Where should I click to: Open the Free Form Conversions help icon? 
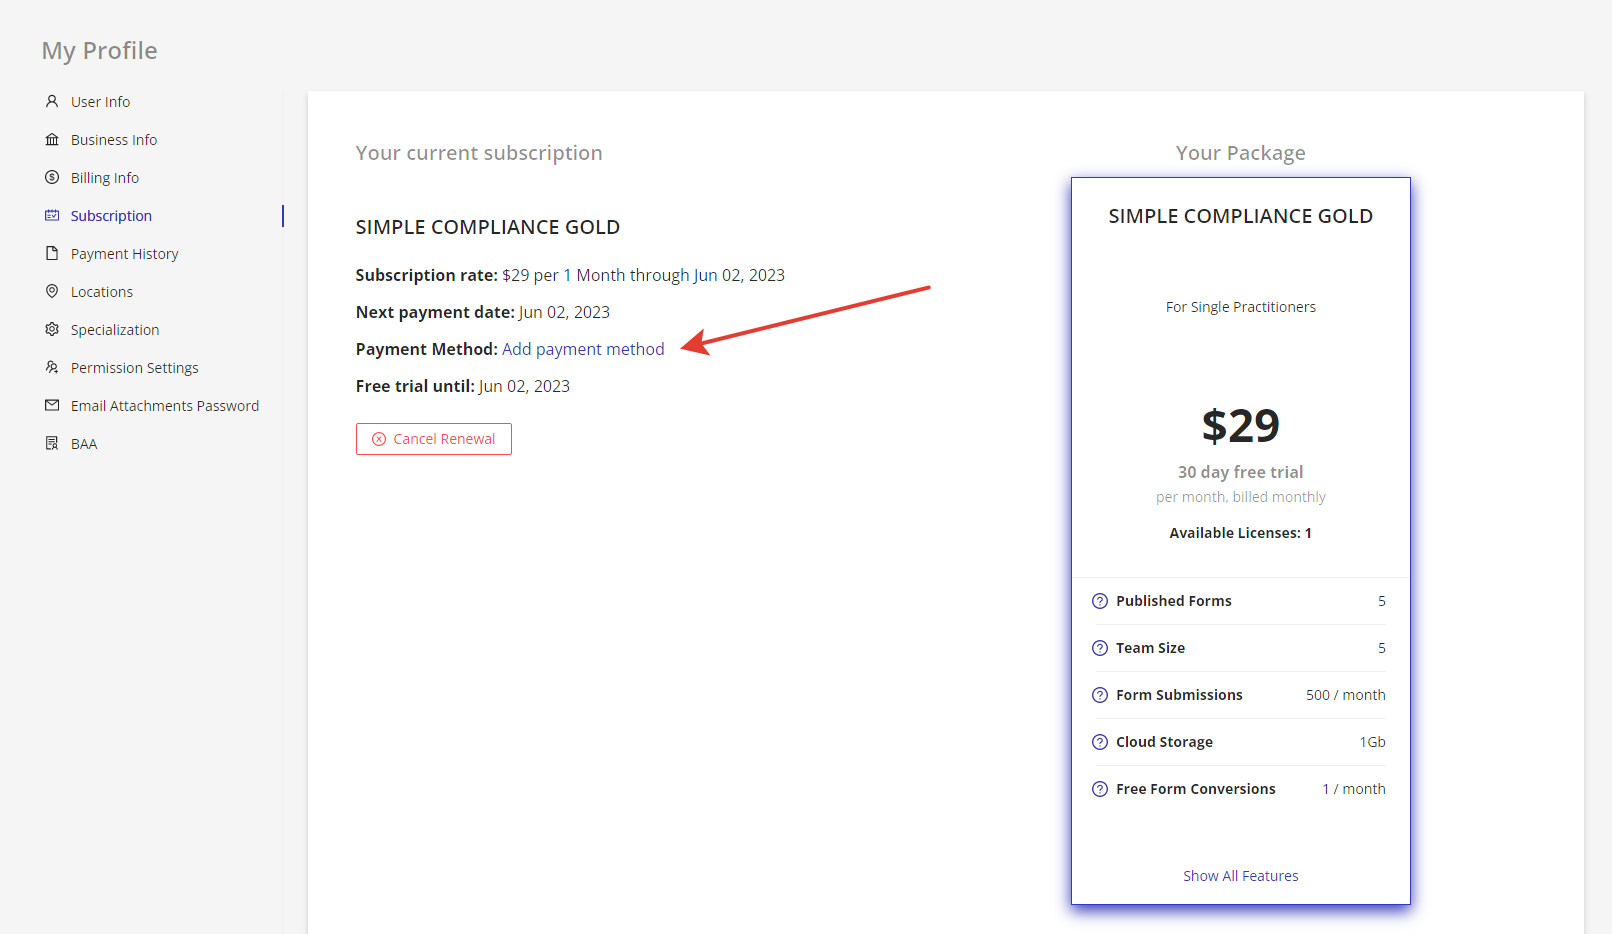(1099, 788)
